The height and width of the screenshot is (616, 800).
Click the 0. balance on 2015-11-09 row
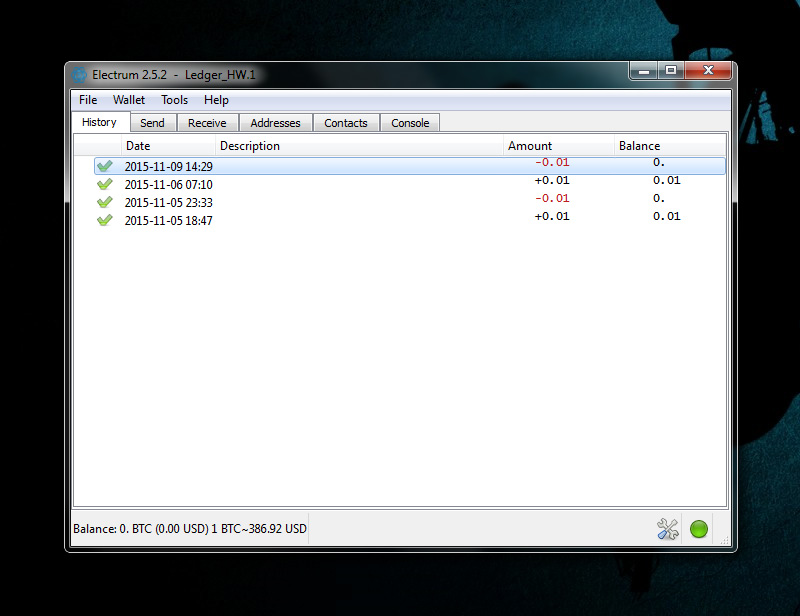(659, 162)
